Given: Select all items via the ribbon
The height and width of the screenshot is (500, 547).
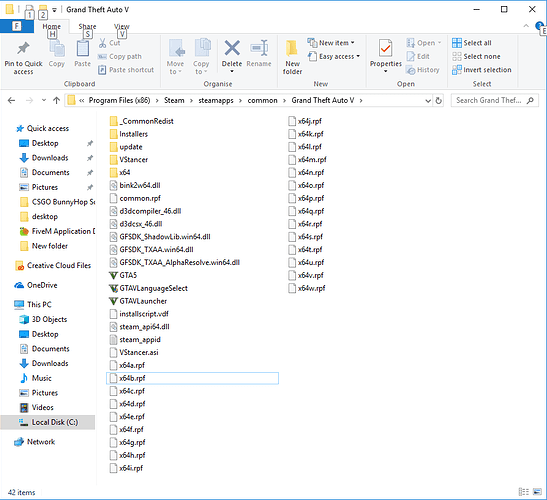Looking at the screenshot, I should (472, 43).
